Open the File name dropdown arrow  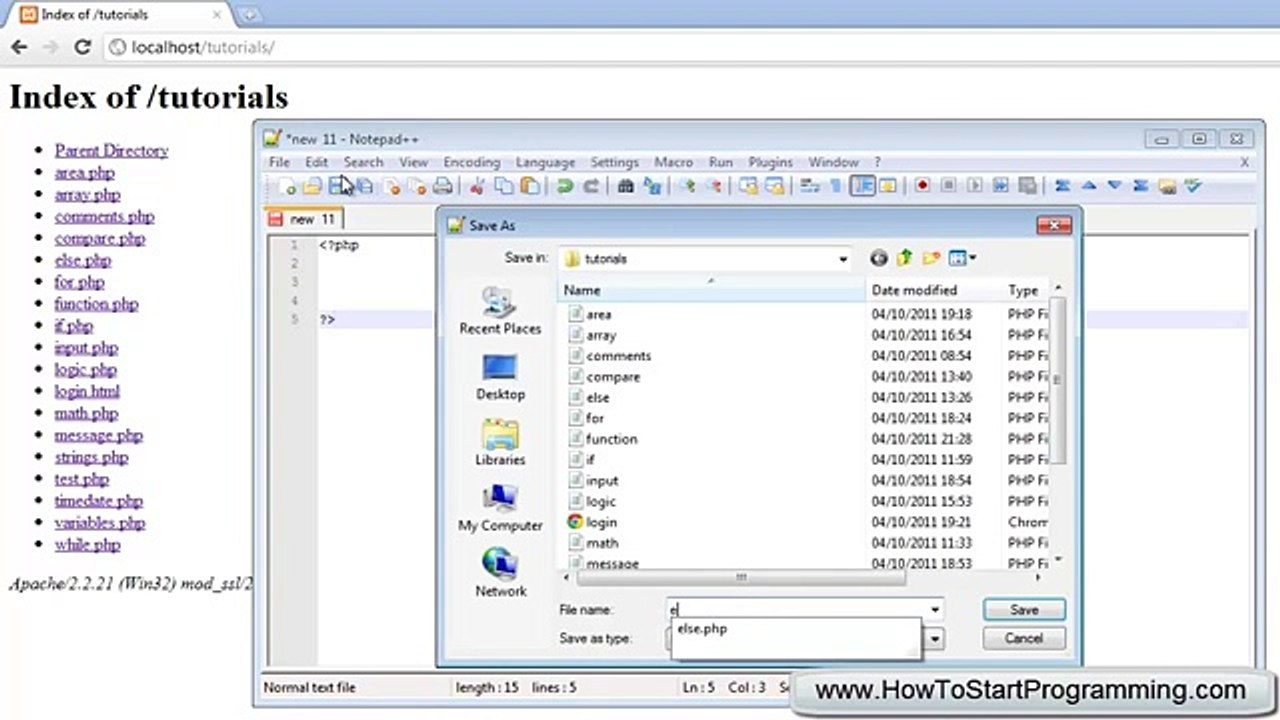pyautogui.click(x=935, y=609)
